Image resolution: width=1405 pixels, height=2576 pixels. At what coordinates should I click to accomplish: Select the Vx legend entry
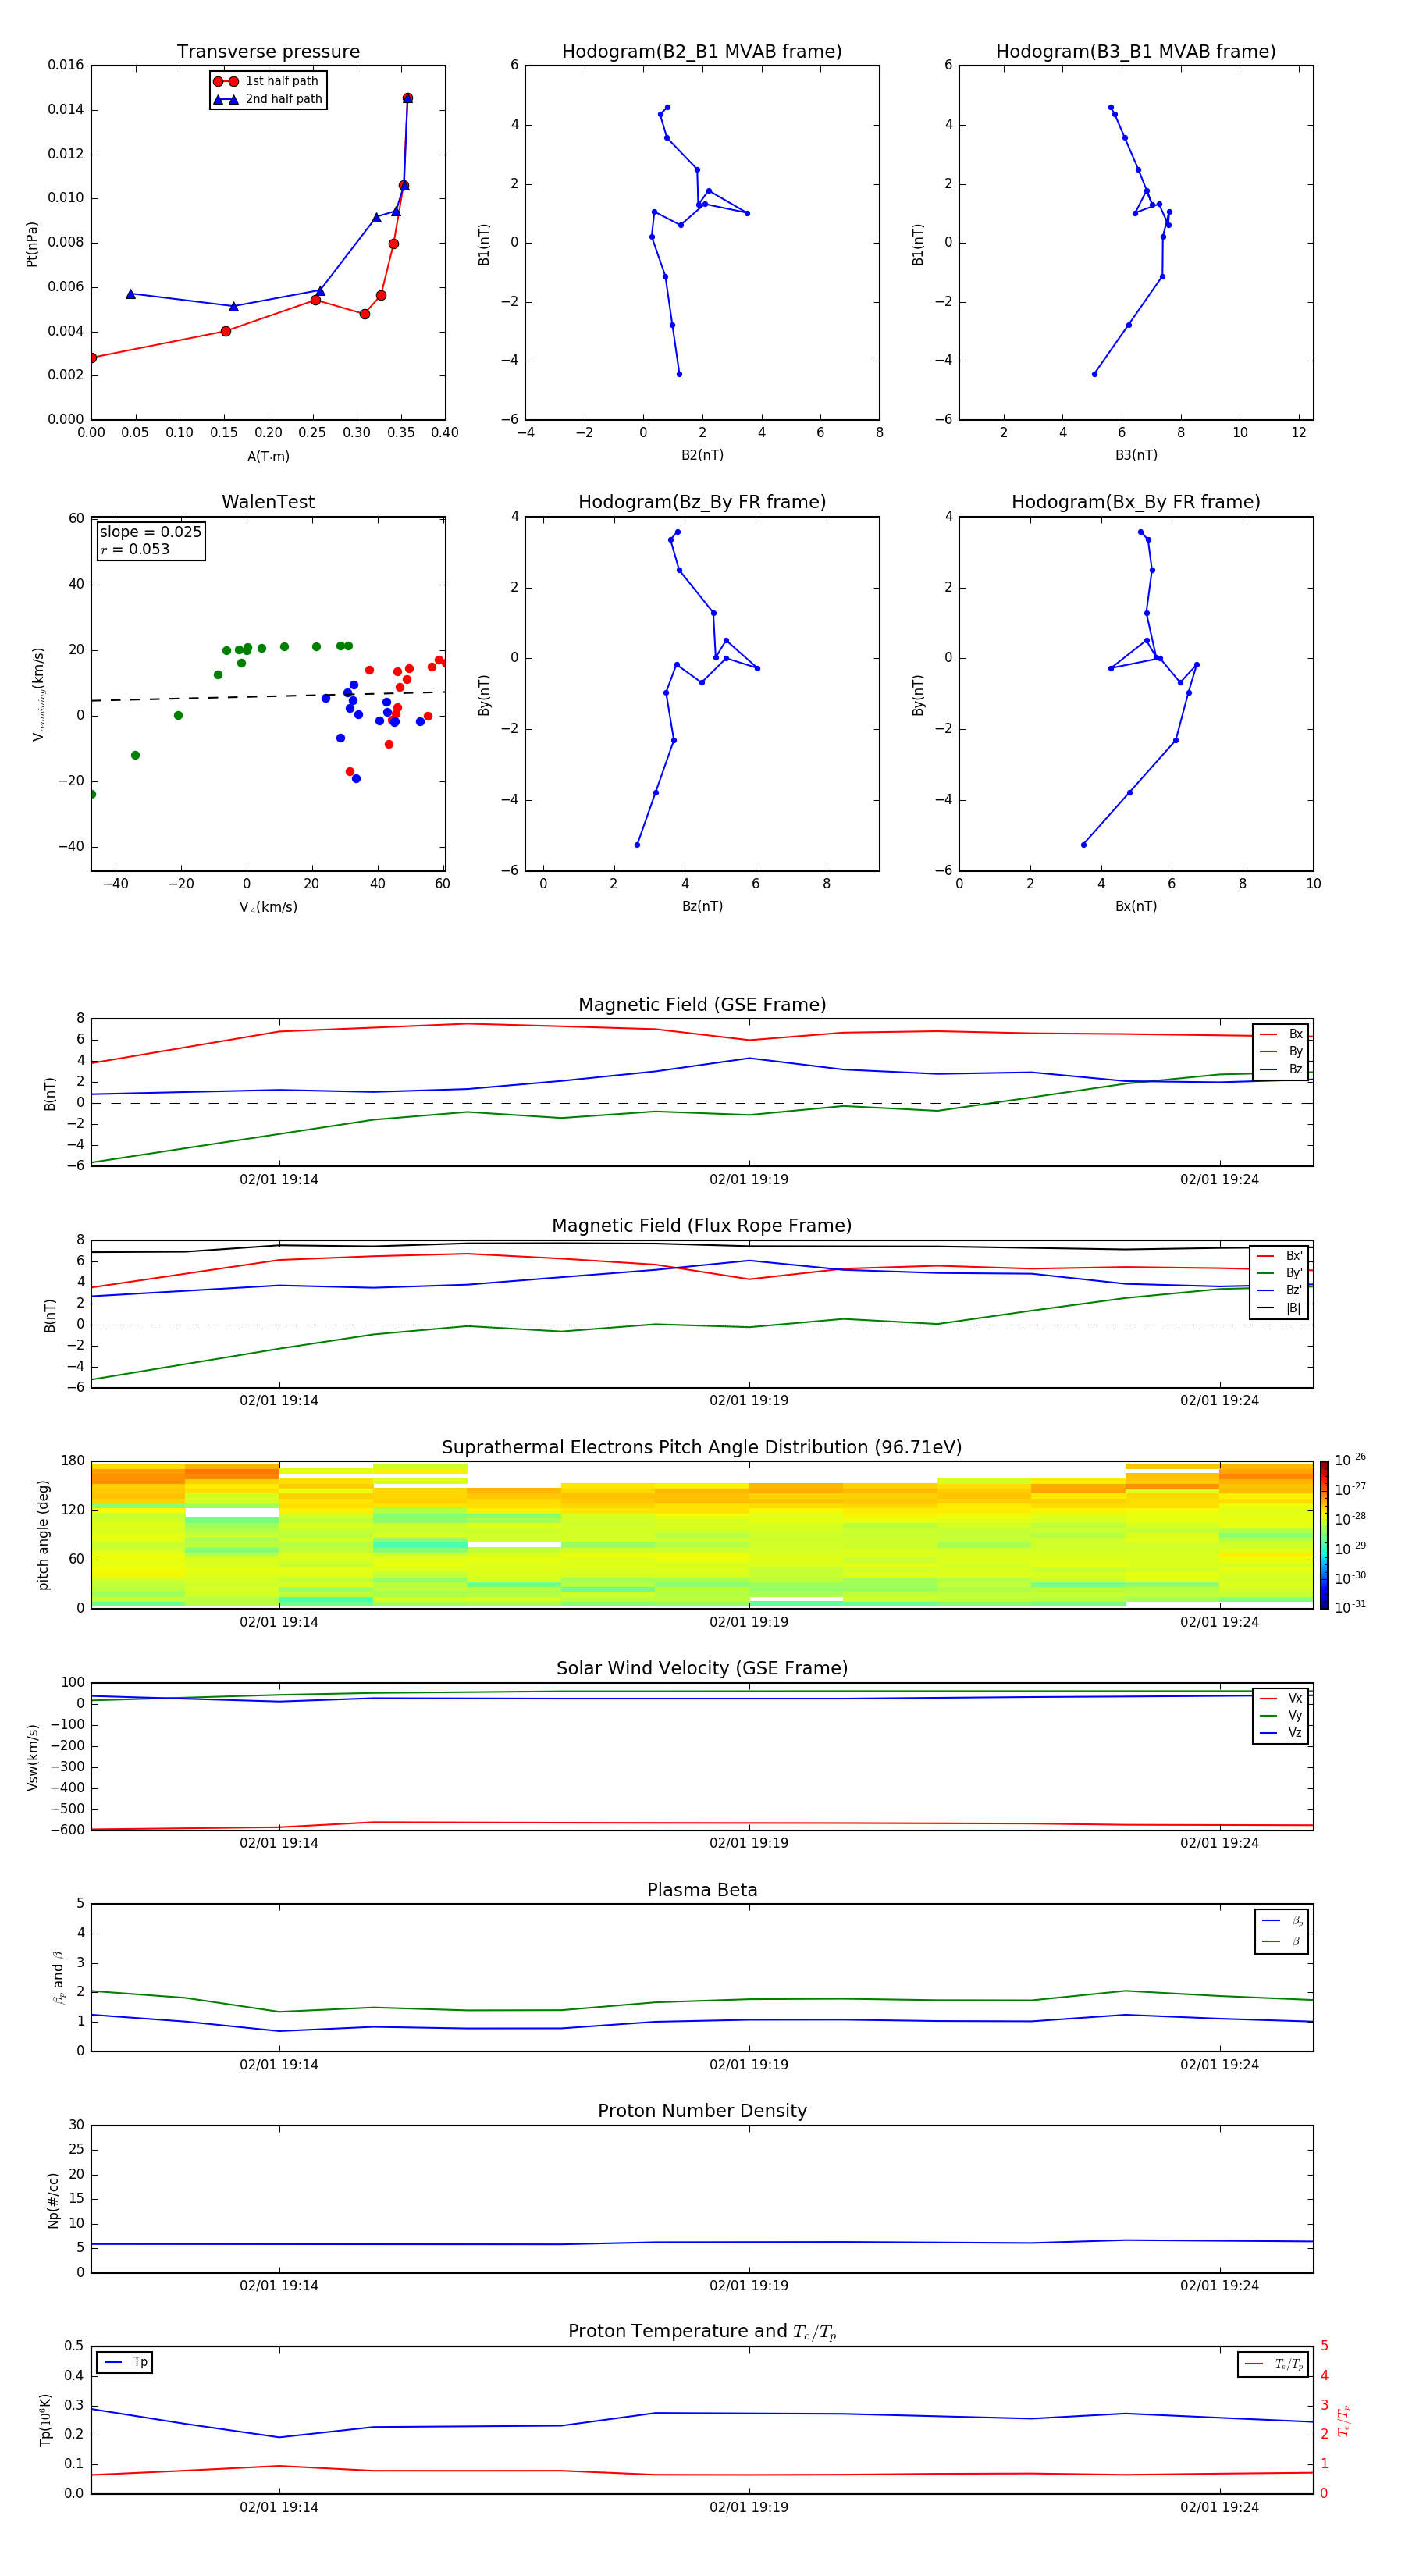[1281, 1698]
